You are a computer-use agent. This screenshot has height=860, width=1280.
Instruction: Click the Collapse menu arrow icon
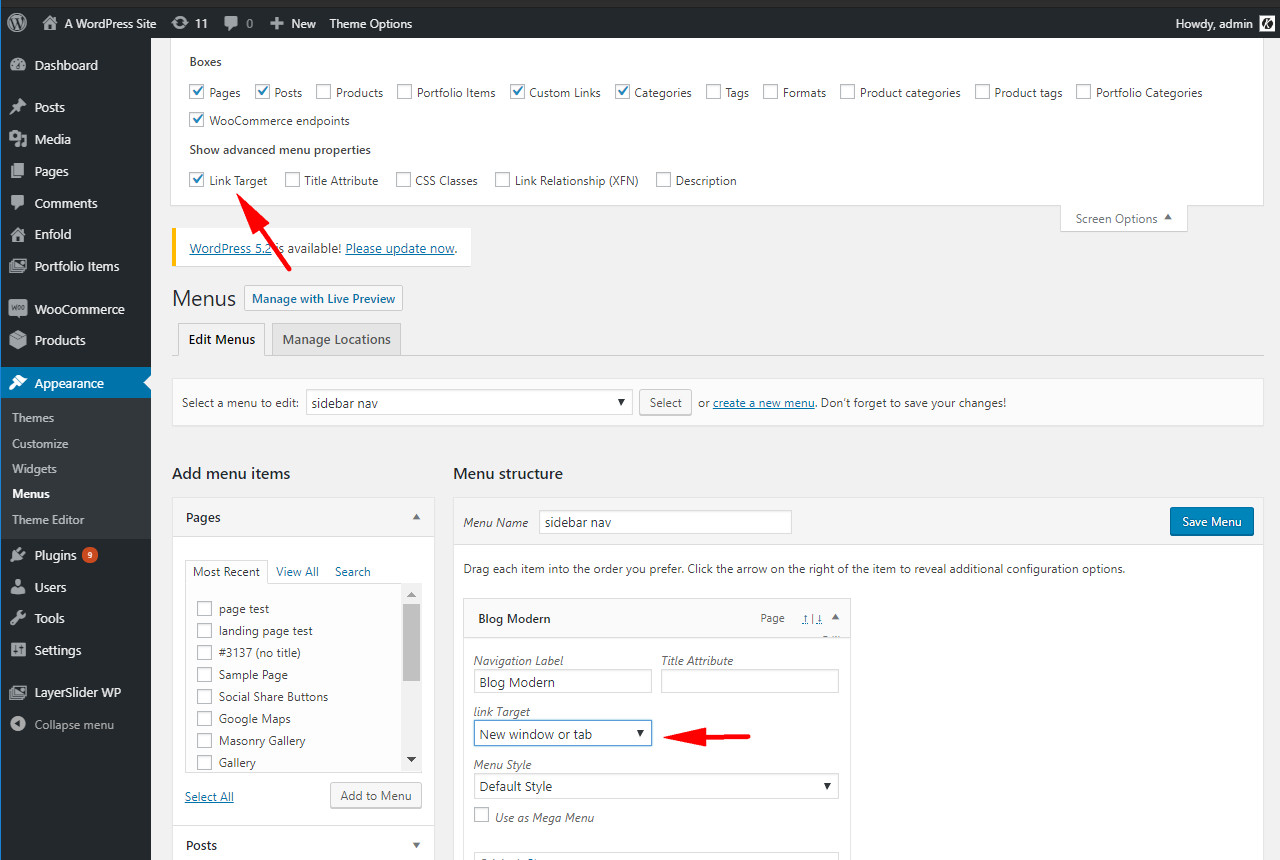(x=18, y=724)
